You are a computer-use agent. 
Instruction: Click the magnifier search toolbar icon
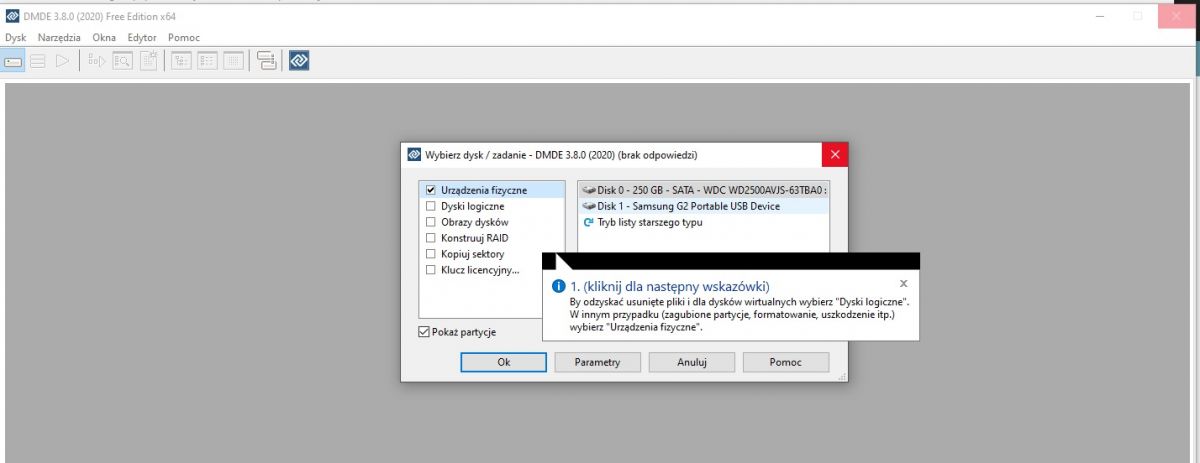(x=122, y=61)
